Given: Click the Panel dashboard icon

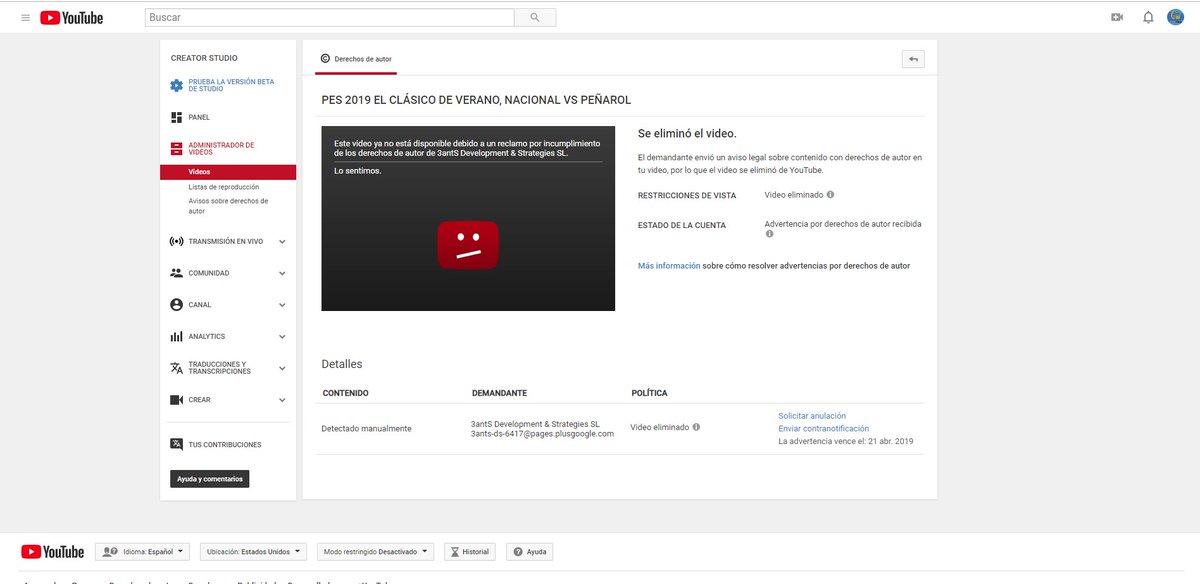Looking at the screenshot, I should [x=177, y=117].
